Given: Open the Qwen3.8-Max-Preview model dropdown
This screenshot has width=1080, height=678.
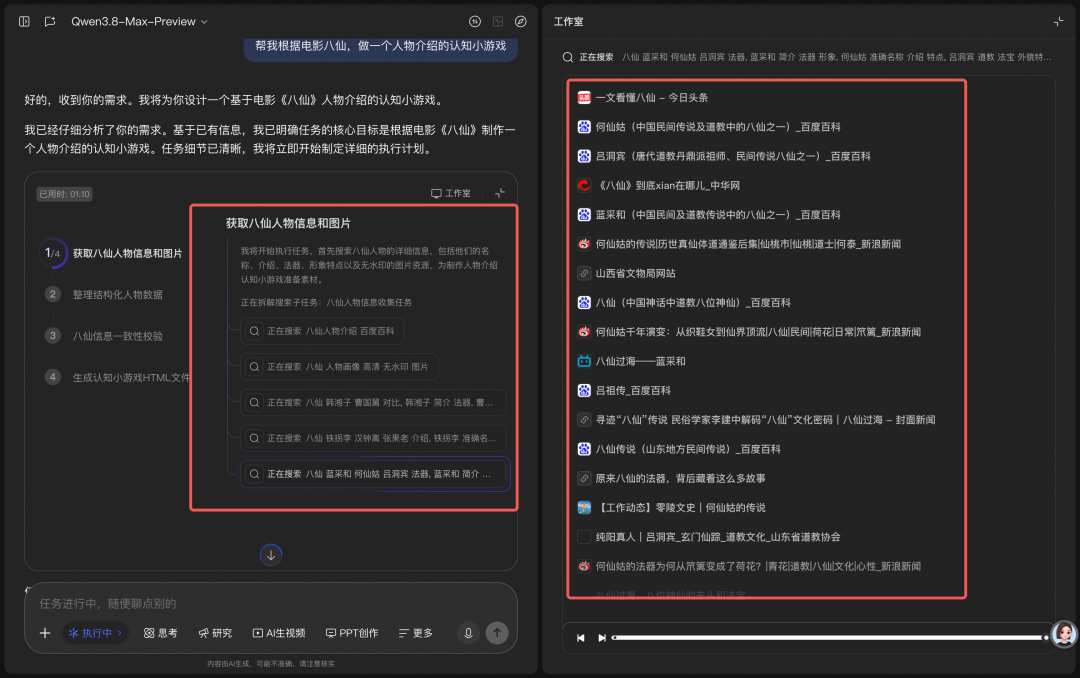Looking at the screenshot, I should click(x=139, y=21).
